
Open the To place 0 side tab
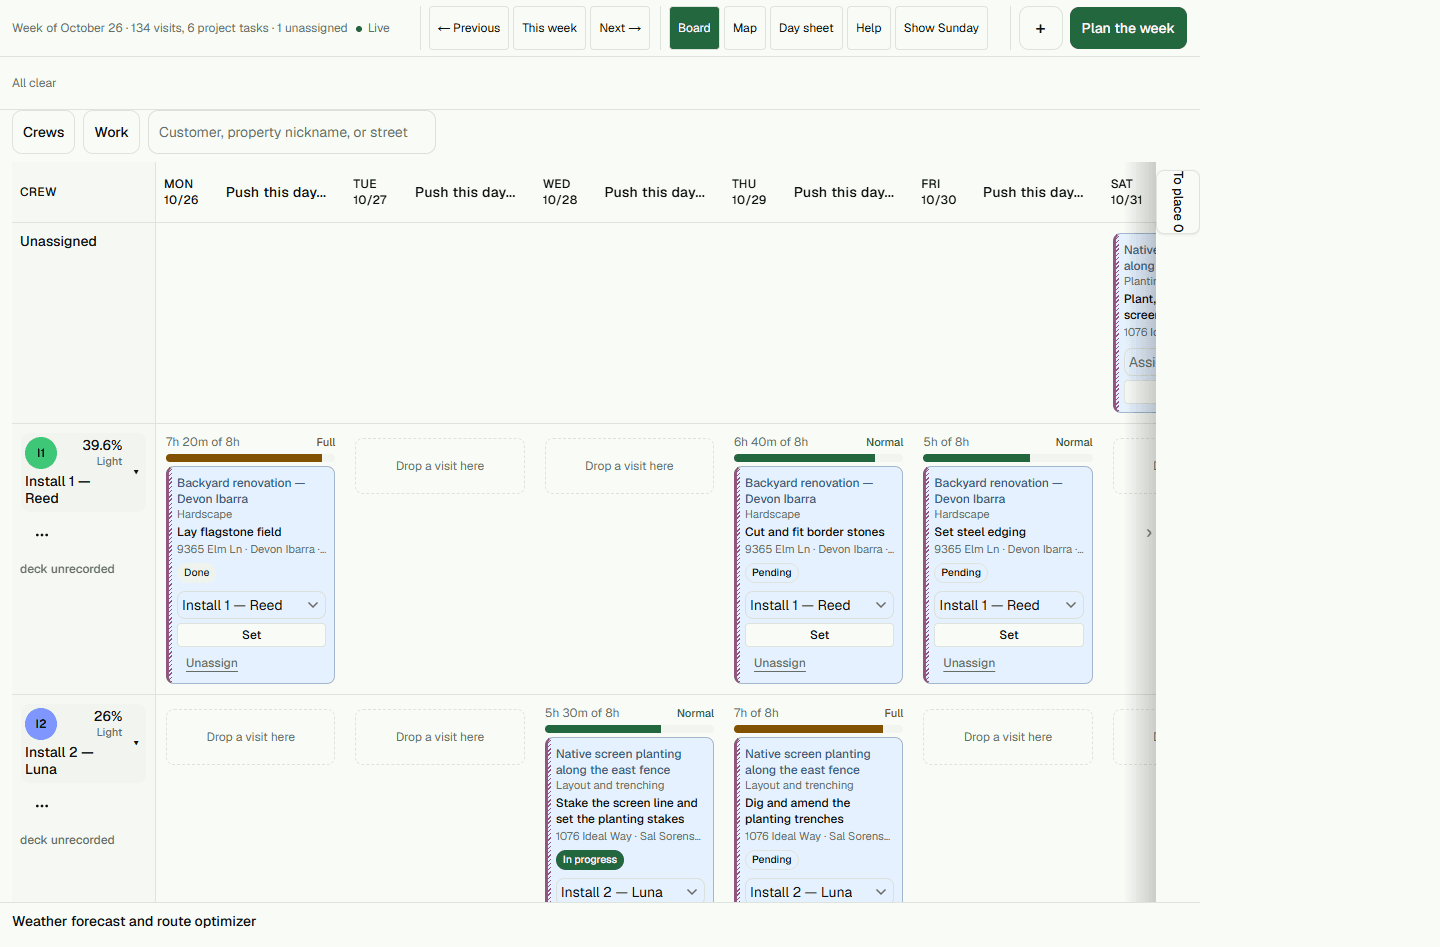point(1178,202)
